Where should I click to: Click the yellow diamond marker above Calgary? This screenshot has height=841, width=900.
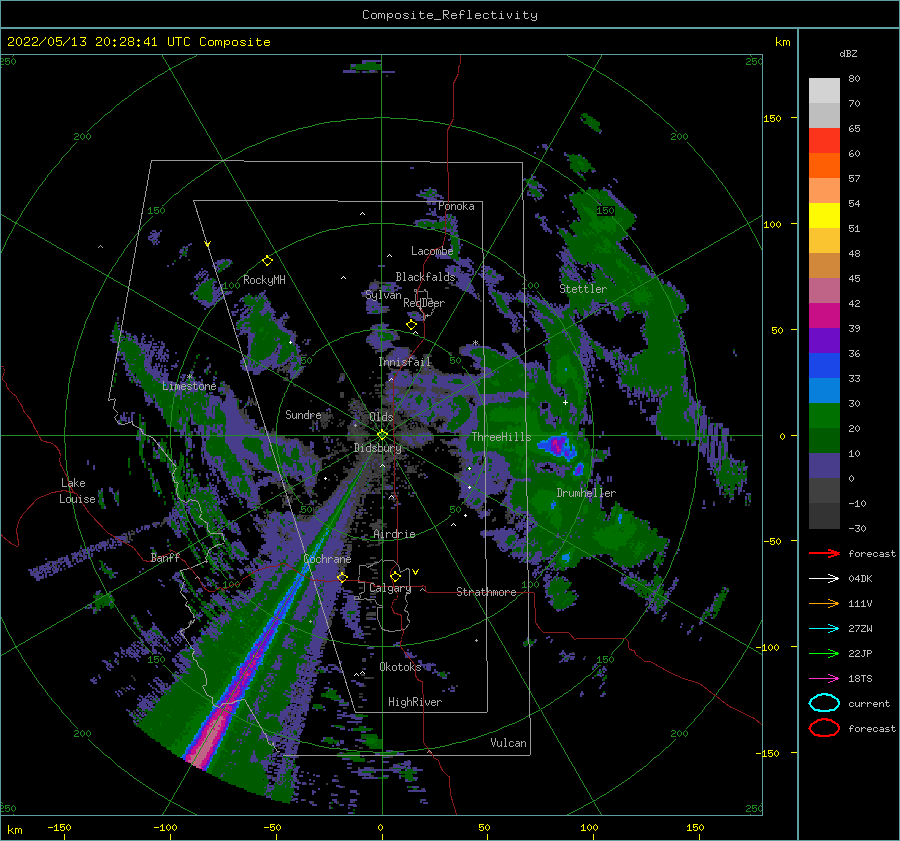[x=395, y=576]
